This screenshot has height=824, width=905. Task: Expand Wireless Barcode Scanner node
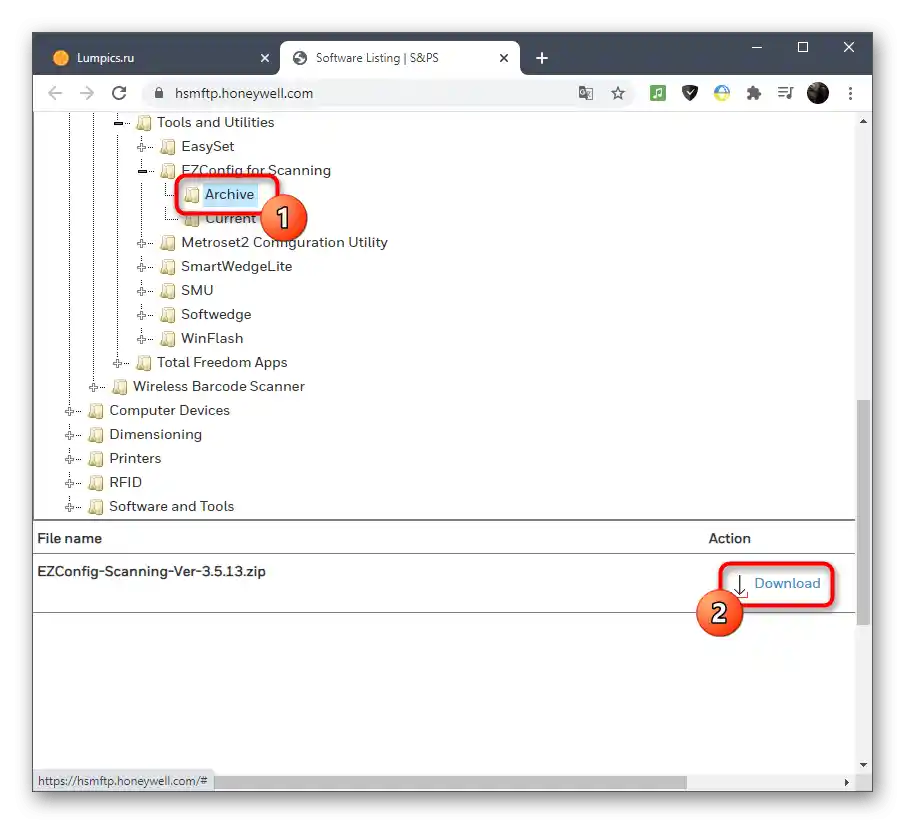(x=94, y=387)
